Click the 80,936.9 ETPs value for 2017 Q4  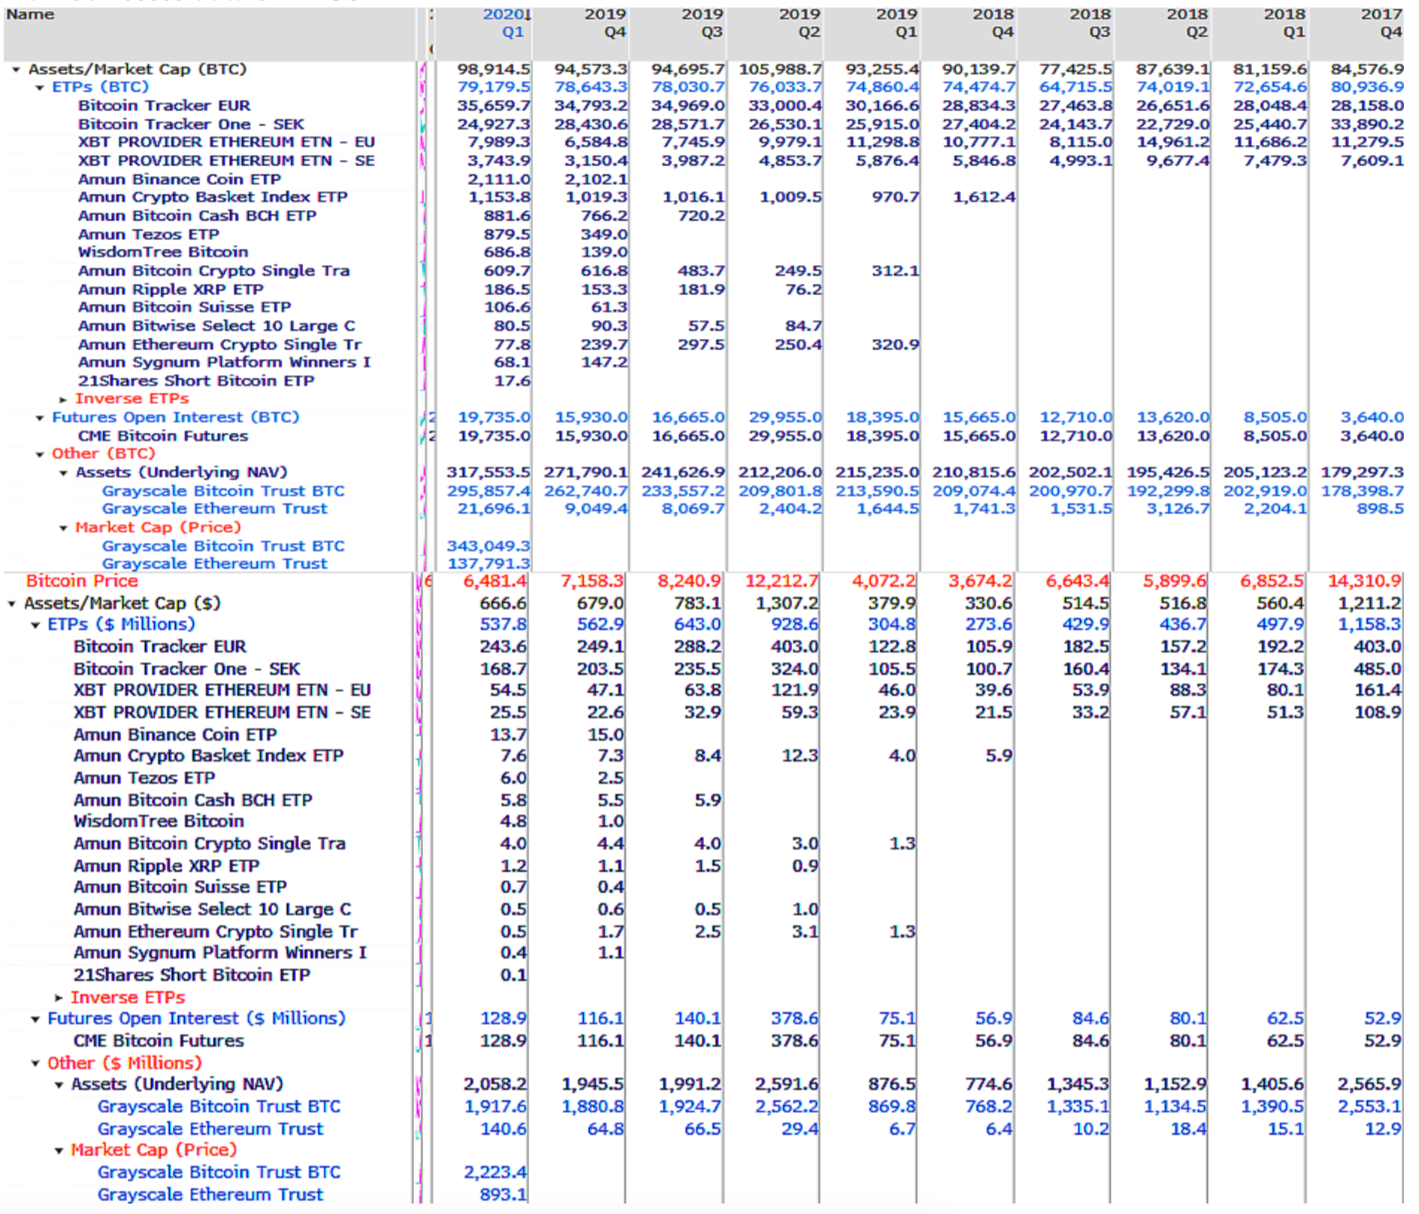(1367, 88)
